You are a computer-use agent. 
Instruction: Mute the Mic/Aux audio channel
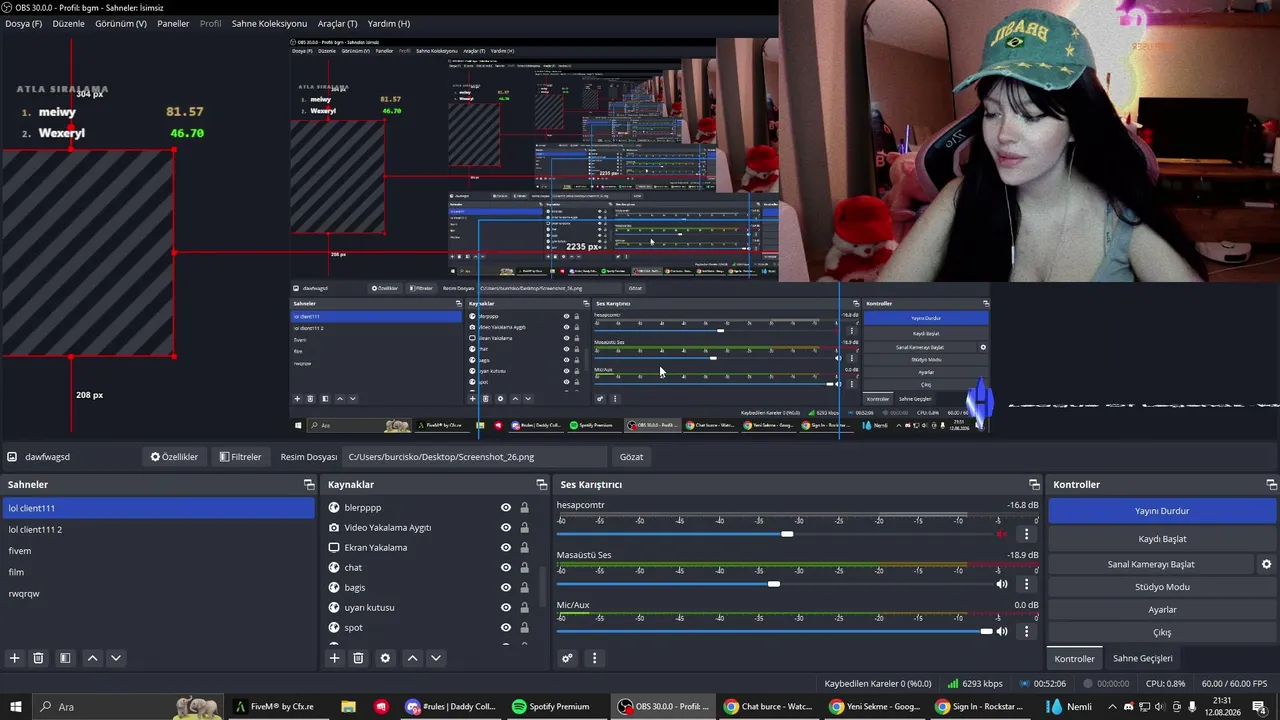[x=1002, y=631]
